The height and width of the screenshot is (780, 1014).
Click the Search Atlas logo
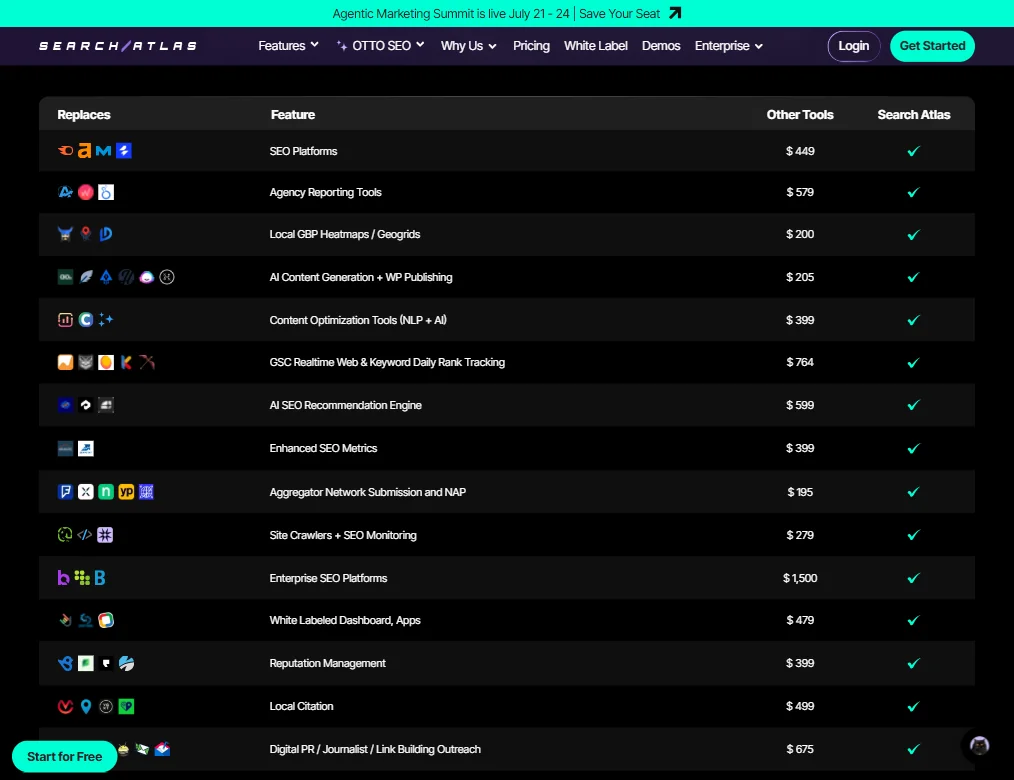coord(118,46)
